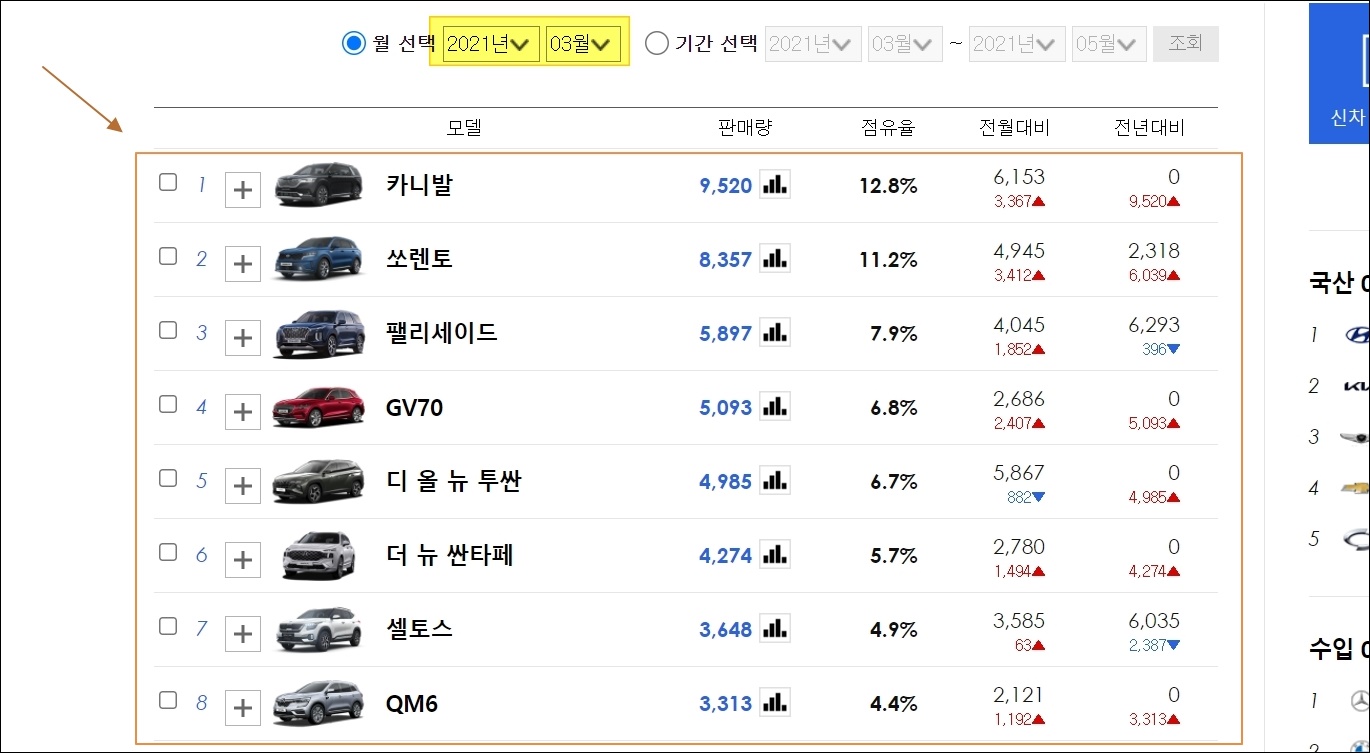Open the period start year dropdown
The width and height of the screenshot is (1370, 753).
813,44
